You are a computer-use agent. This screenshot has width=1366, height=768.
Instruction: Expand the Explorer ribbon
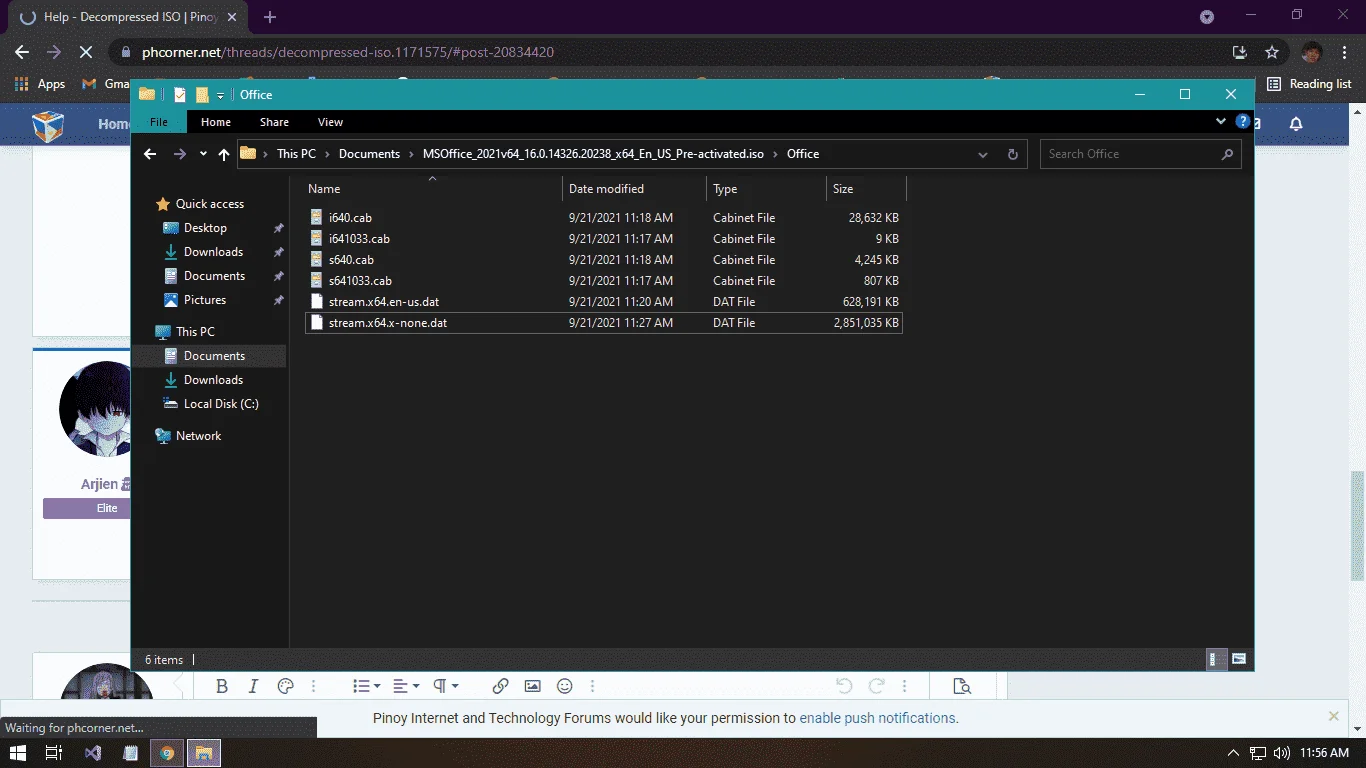1221,122
